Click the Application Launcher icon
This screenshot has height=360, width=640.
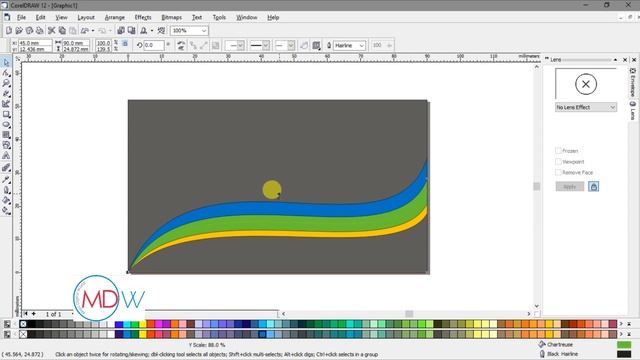coord(144,31)
